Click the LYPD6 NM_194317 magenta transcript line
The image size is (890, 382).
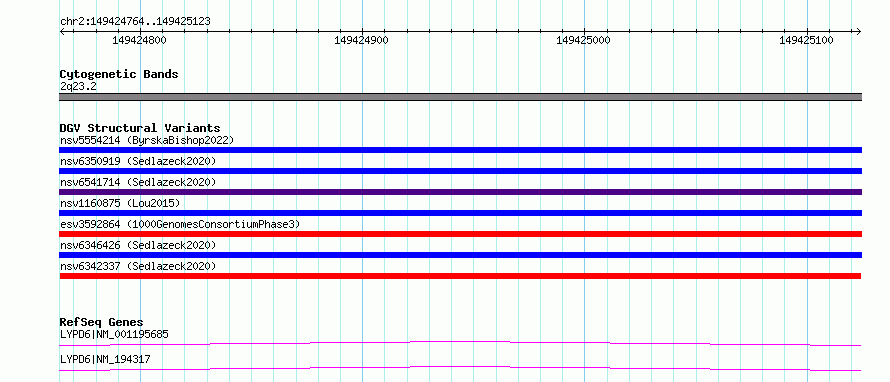click(460, 368)
